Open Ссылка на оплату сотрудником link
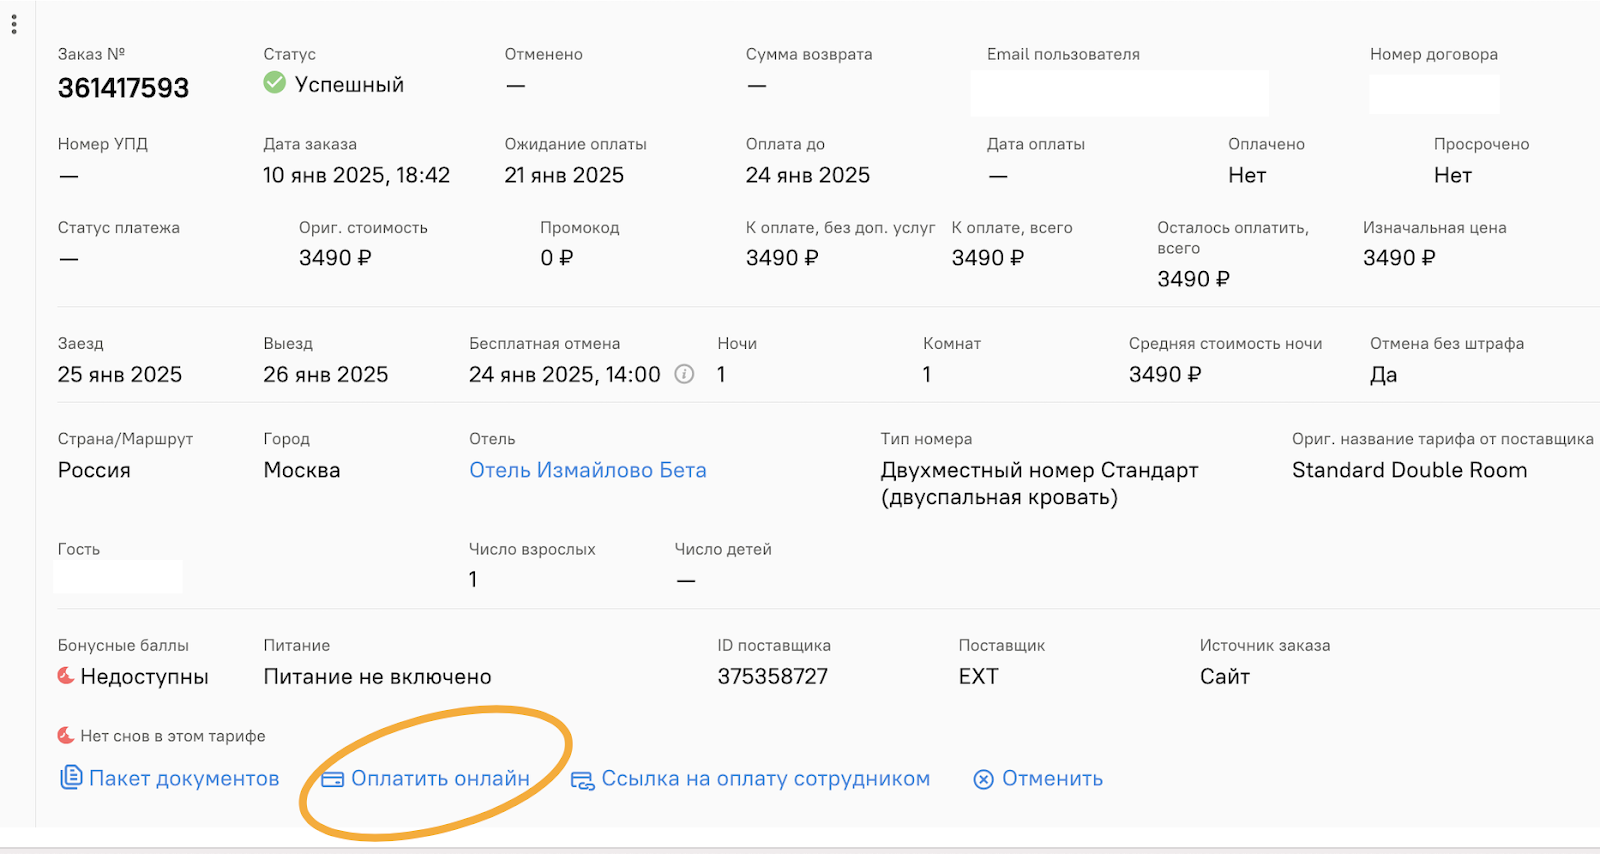Screen dimensions: 1600x854 [766, 779]
